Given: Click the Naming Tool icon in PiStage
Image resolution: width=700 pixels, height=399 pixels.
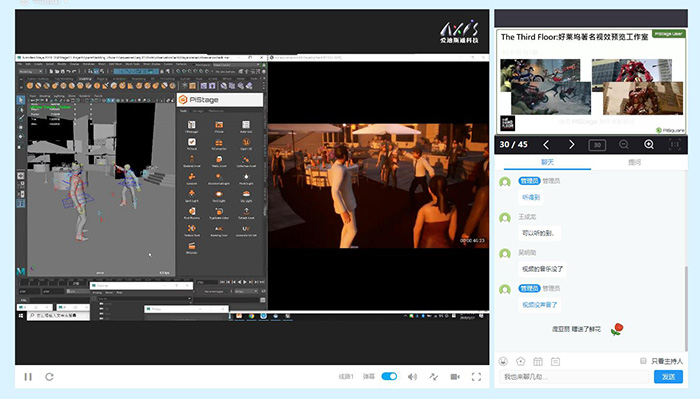Looking at the screenshot, I should coord(219,230).
